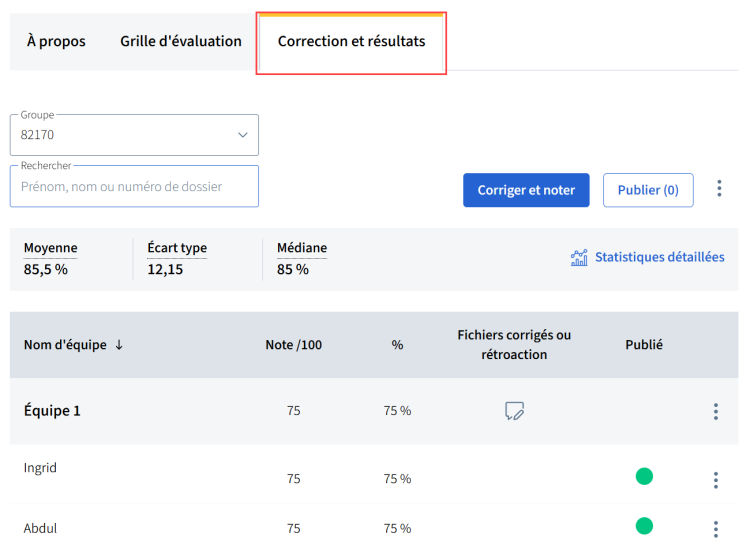Screen dimensions: 750x553
Task: Open the three-dot menu for Ingrid
Action: tap(716, 480)
